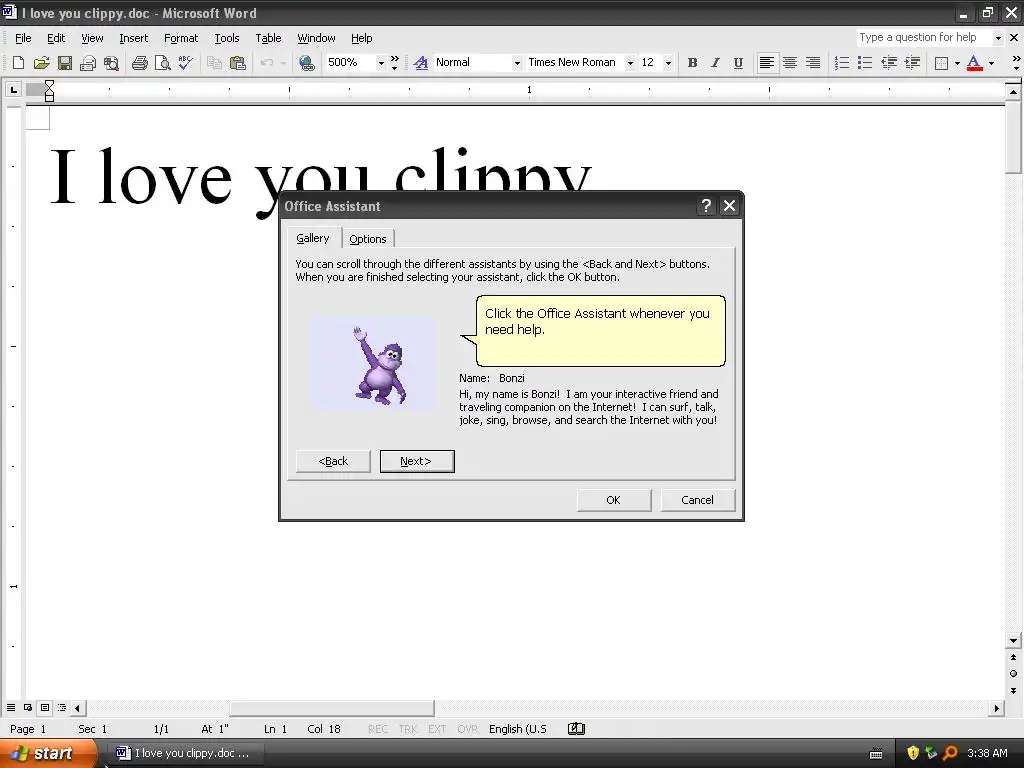Expand Standard toolbar options chevron
Viewport: 1024px width, 768px height.
(x=394, y=63)
